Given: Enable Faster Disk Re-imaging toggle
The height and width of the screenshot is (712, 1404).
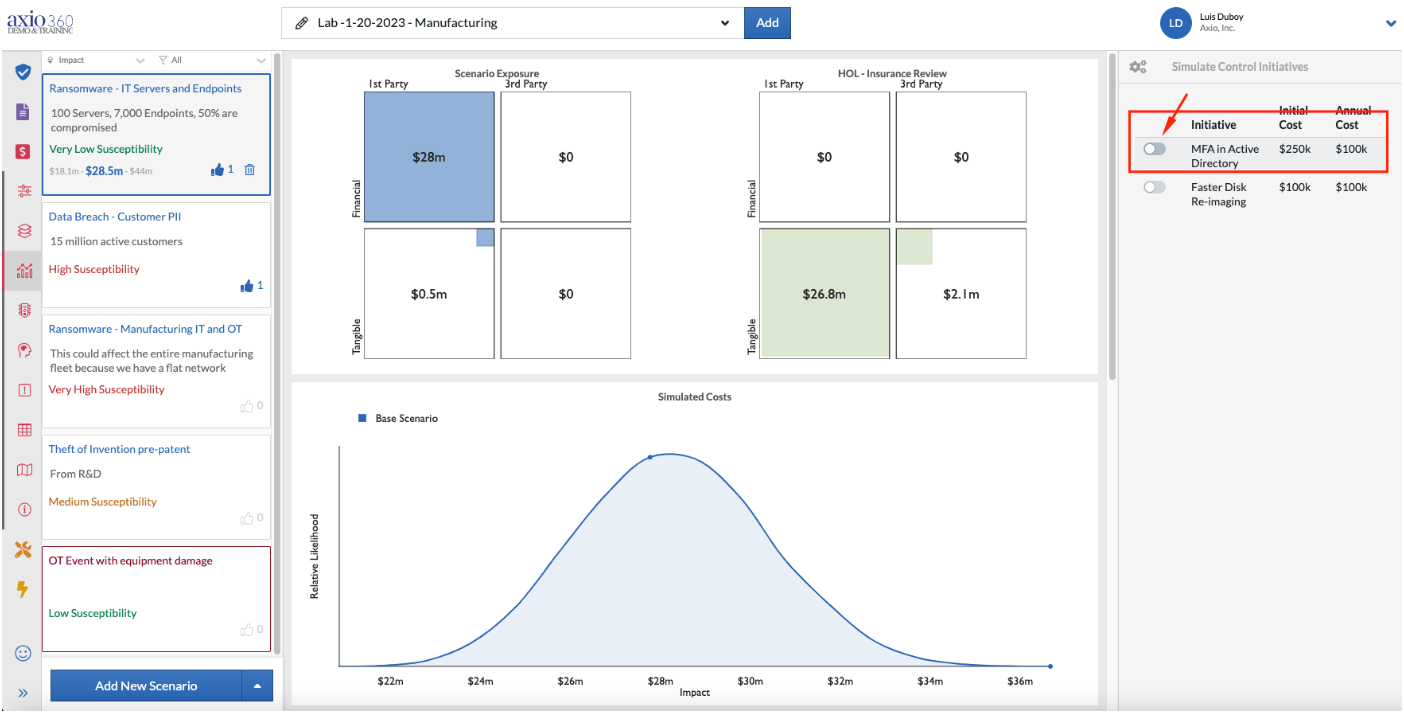Looking at the screenshot, I should pyautogui.click(x=1155, y=187).
